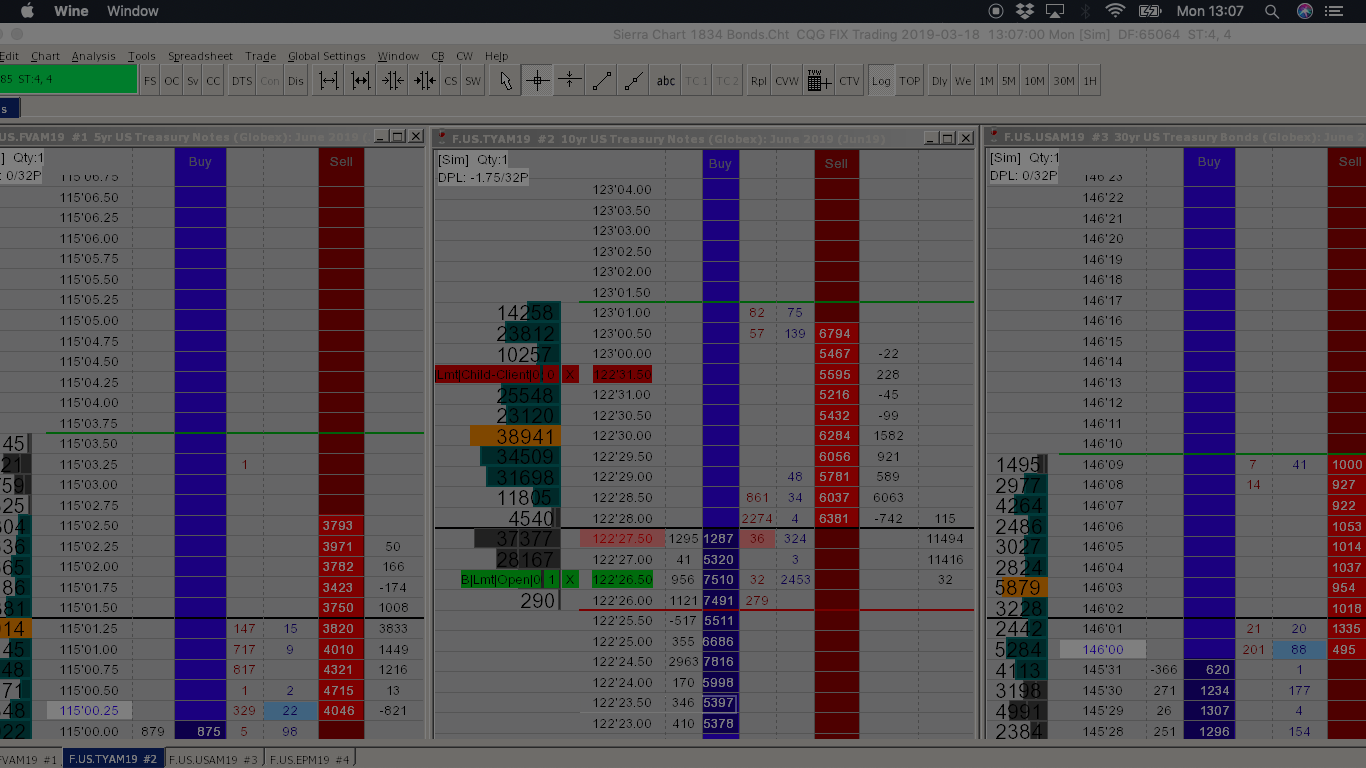Open the Analysis menu
The height and width of the screenshot is (768, 1366).
click(x=93, y=56)
